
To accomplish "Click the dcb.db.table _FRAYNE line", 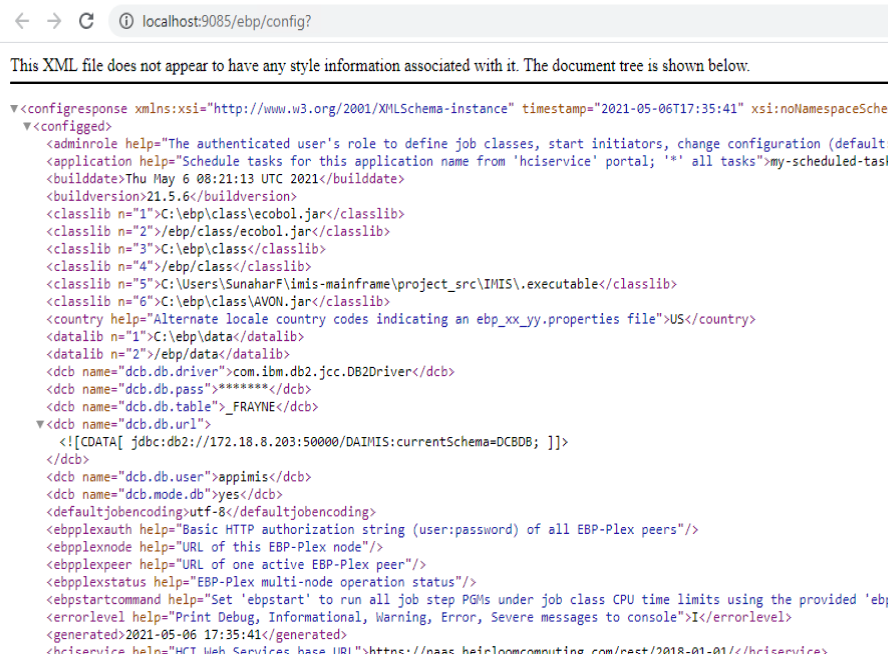I will click(182, 407).
